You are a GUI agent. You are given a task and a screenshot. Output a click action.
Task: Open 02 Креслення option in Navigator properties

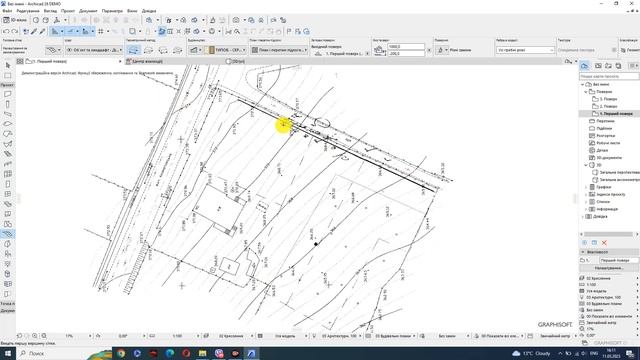point(609,278)
